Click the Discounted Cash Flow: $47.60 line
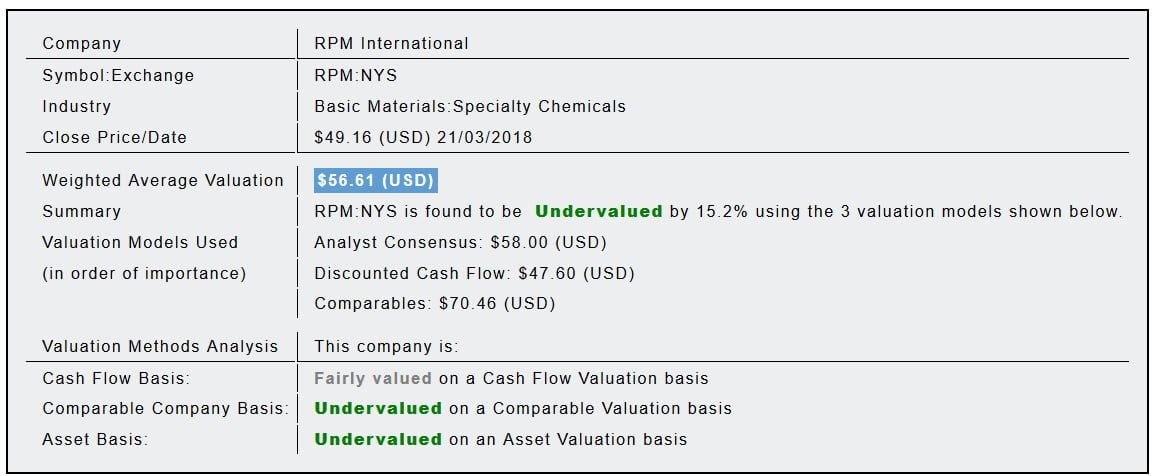 pyautogui.click(x=474, y=273)
